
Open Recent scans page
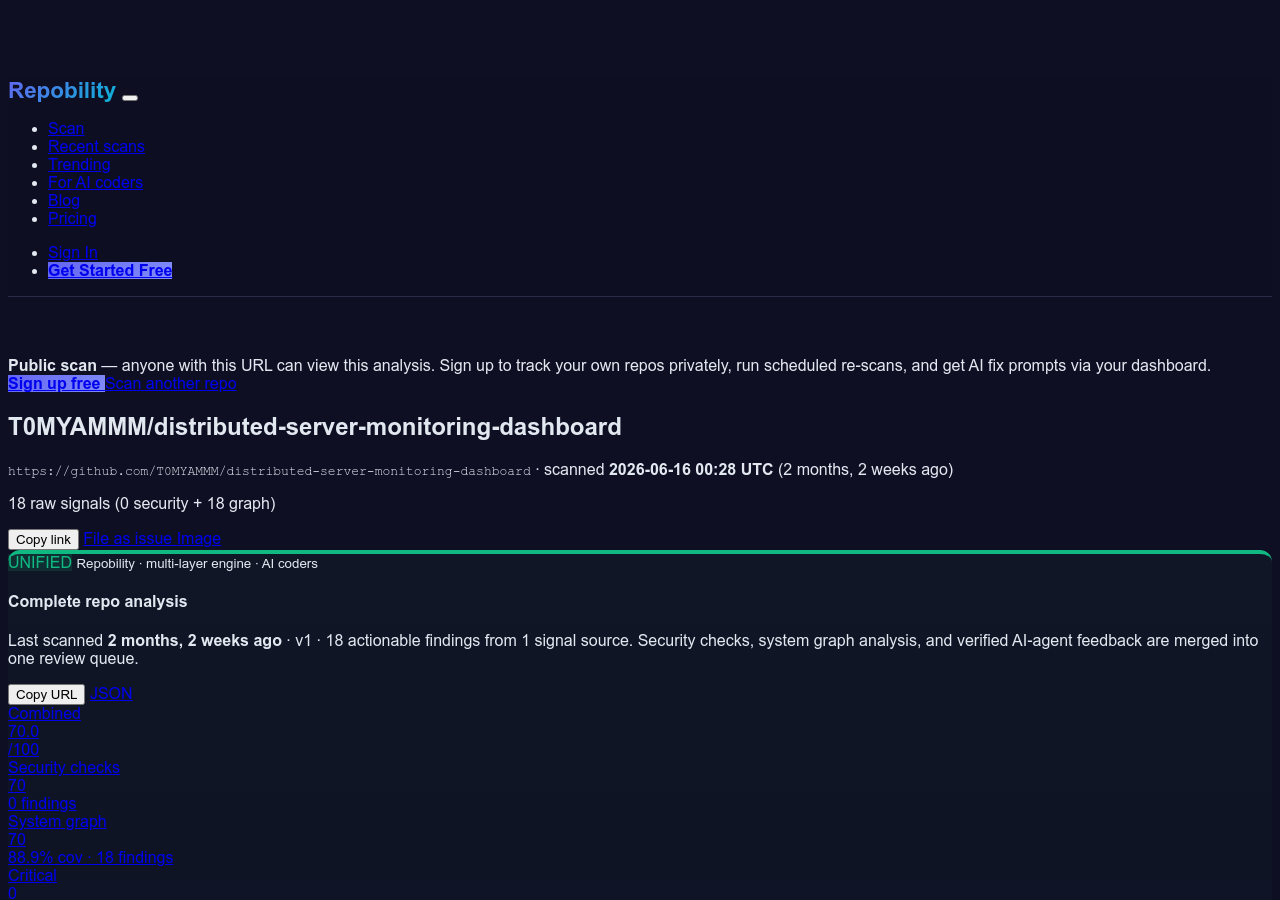[96, 146]
